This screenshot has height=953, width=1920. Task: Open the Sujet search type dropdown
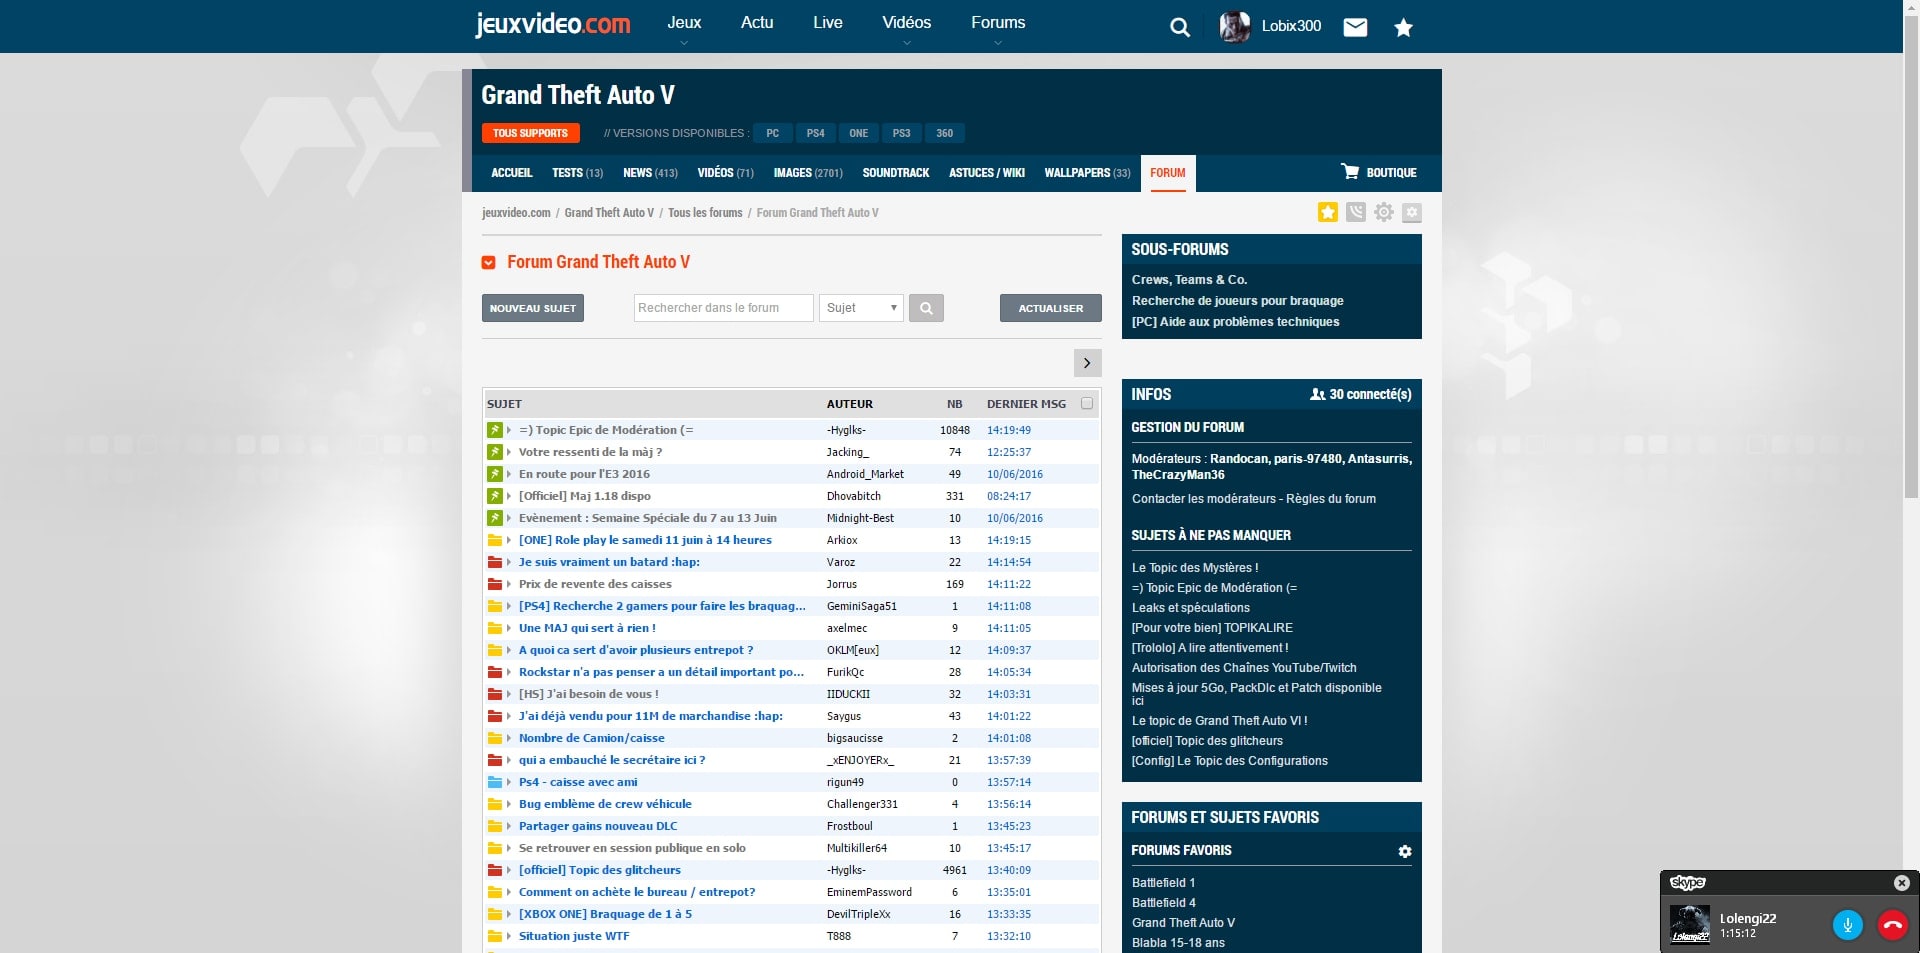pyautogui.click(x=861, y=308)
